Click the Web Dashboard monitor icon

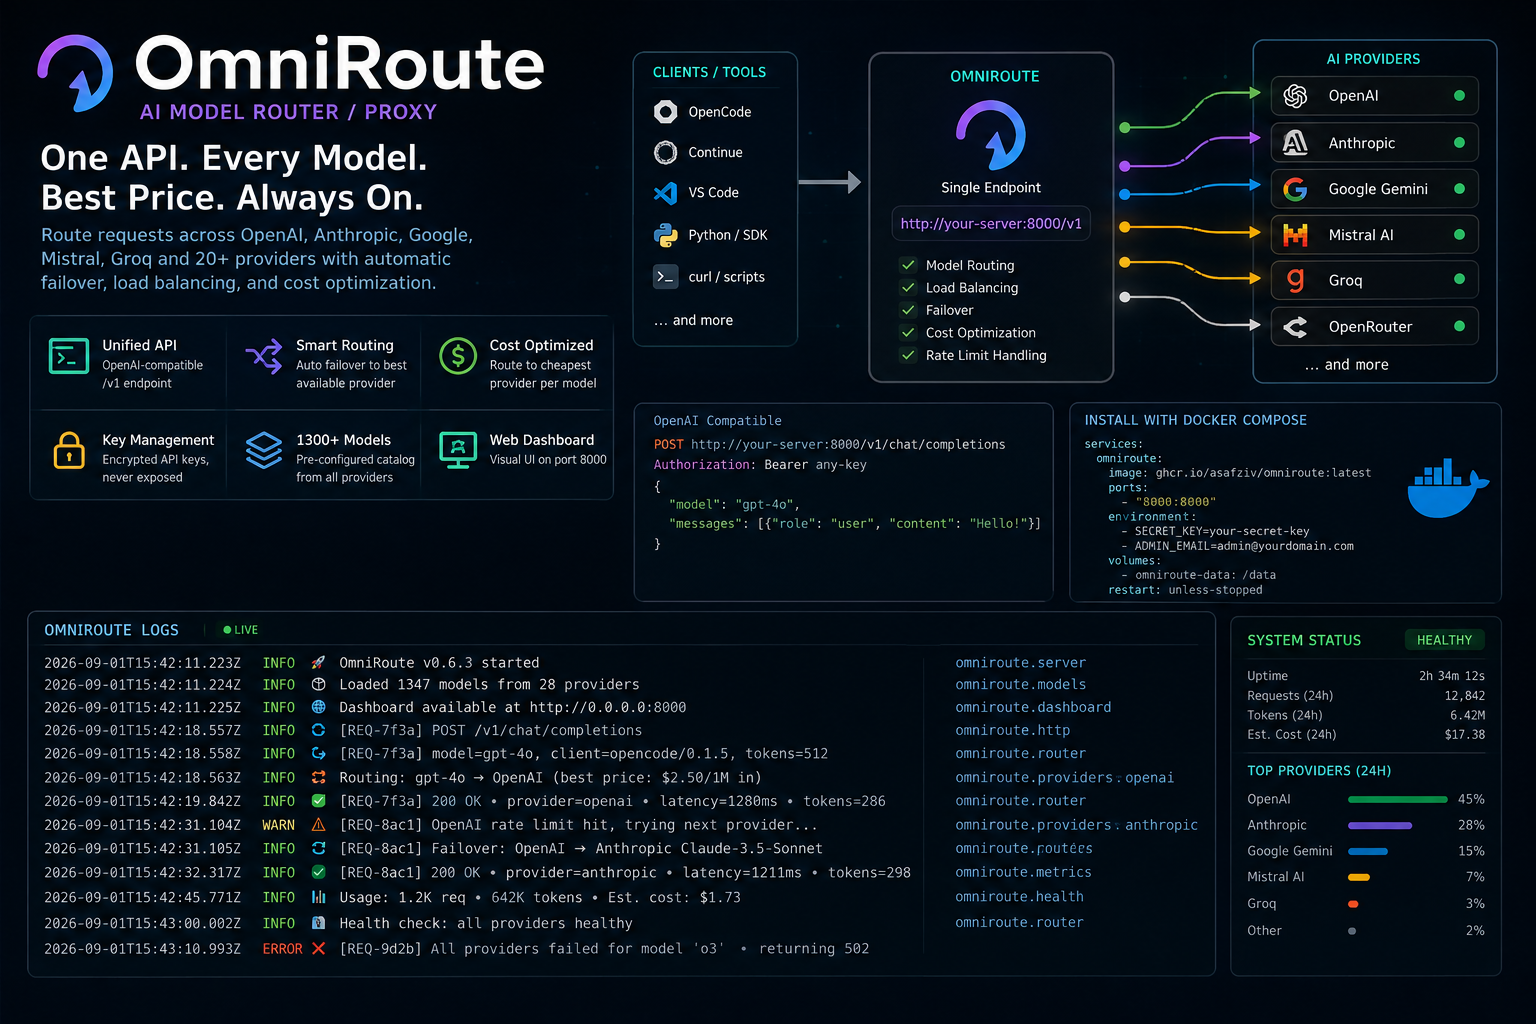click(x=458, y=451)
